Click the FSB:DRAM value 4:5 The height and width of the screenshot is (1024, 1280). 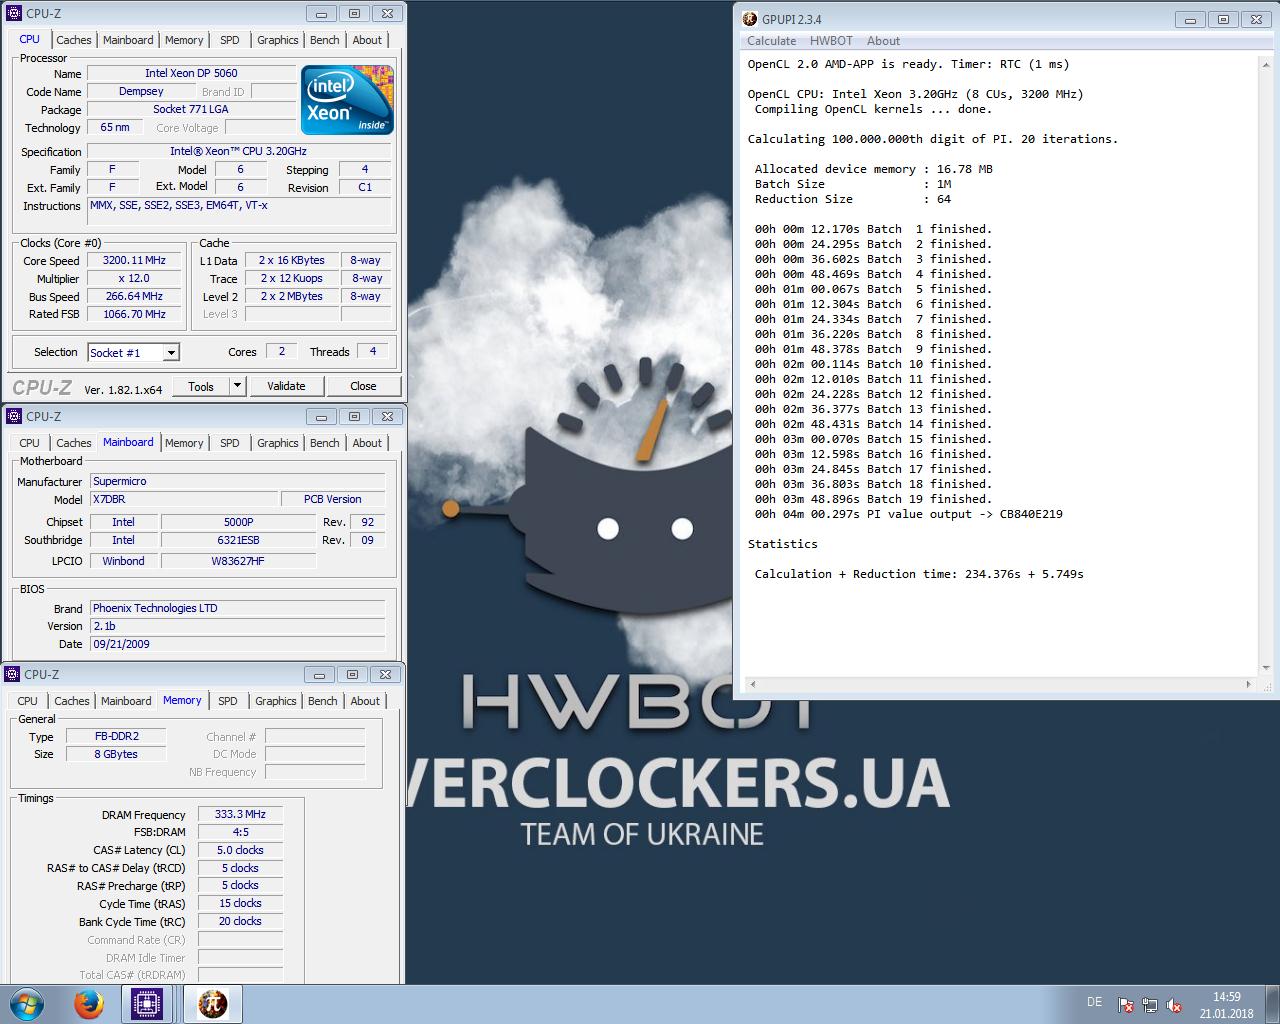[240, 832]
